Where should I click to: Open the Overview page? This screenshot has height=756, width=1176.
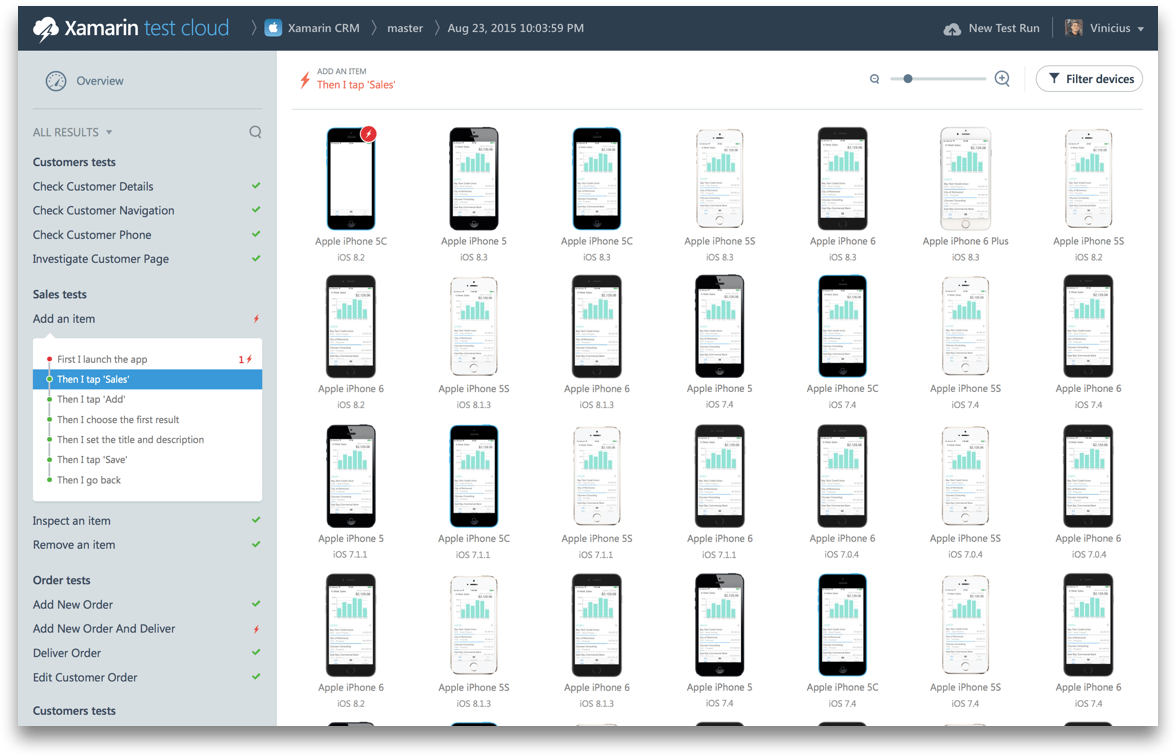point(100,81)
